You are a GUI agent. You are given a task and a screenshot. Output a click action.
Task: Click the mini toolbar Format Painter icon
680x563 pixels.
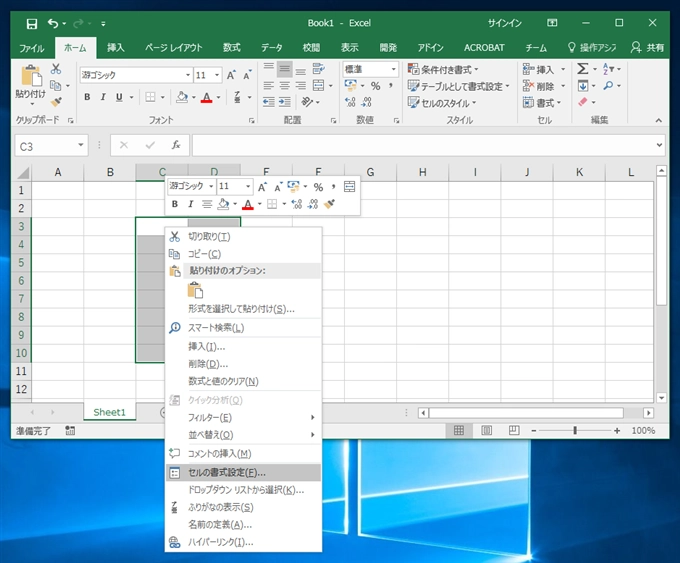click(329, 204)
